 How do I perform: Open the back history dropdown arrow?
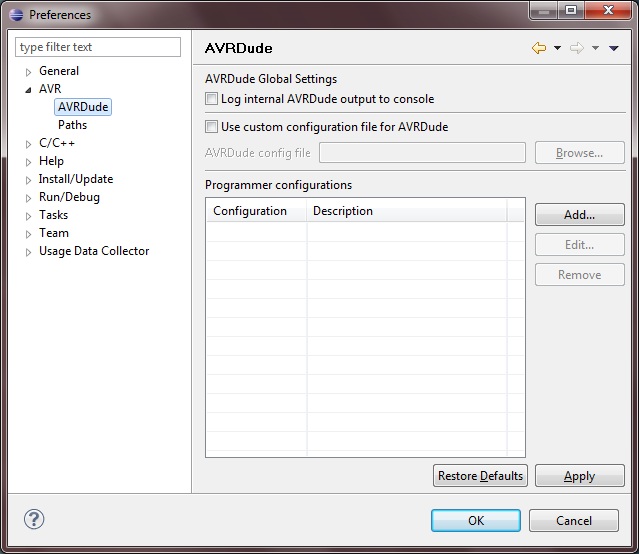click(557, 48)
